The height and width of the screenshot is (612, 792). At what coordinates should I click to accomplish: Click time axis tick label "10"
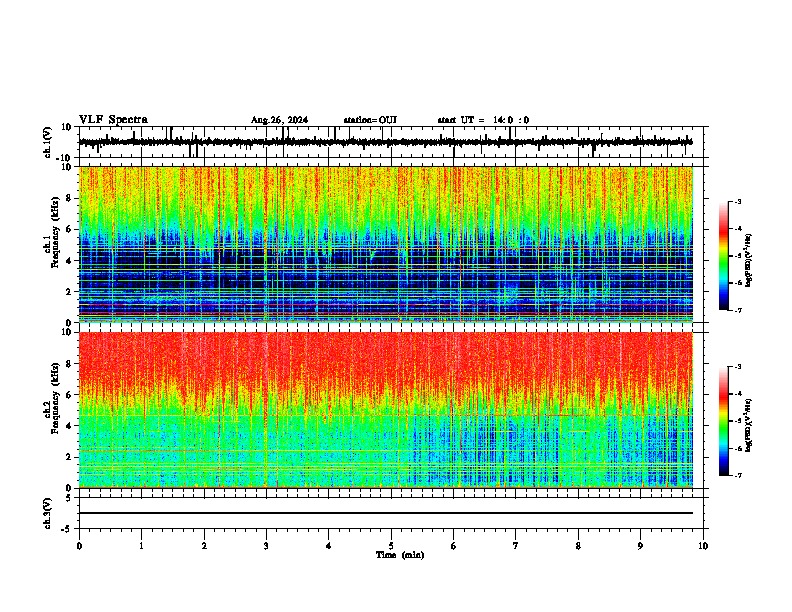click(703, 546)
